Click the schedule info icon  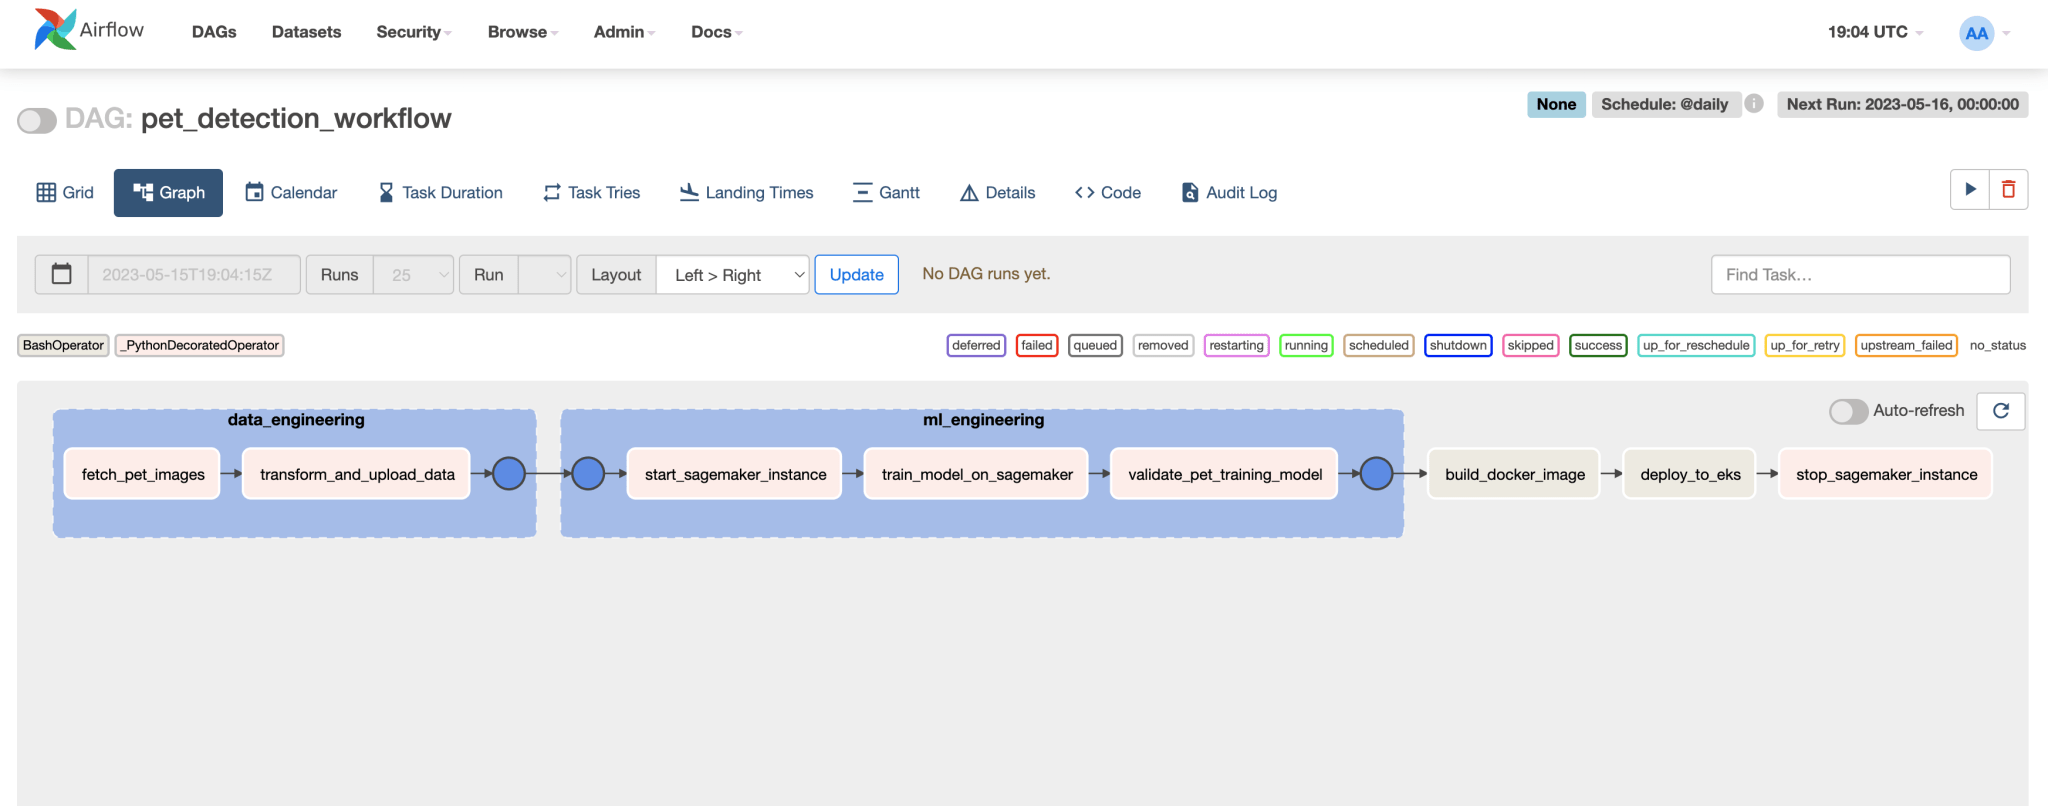pyautogui.click(x=1754, y=103)
